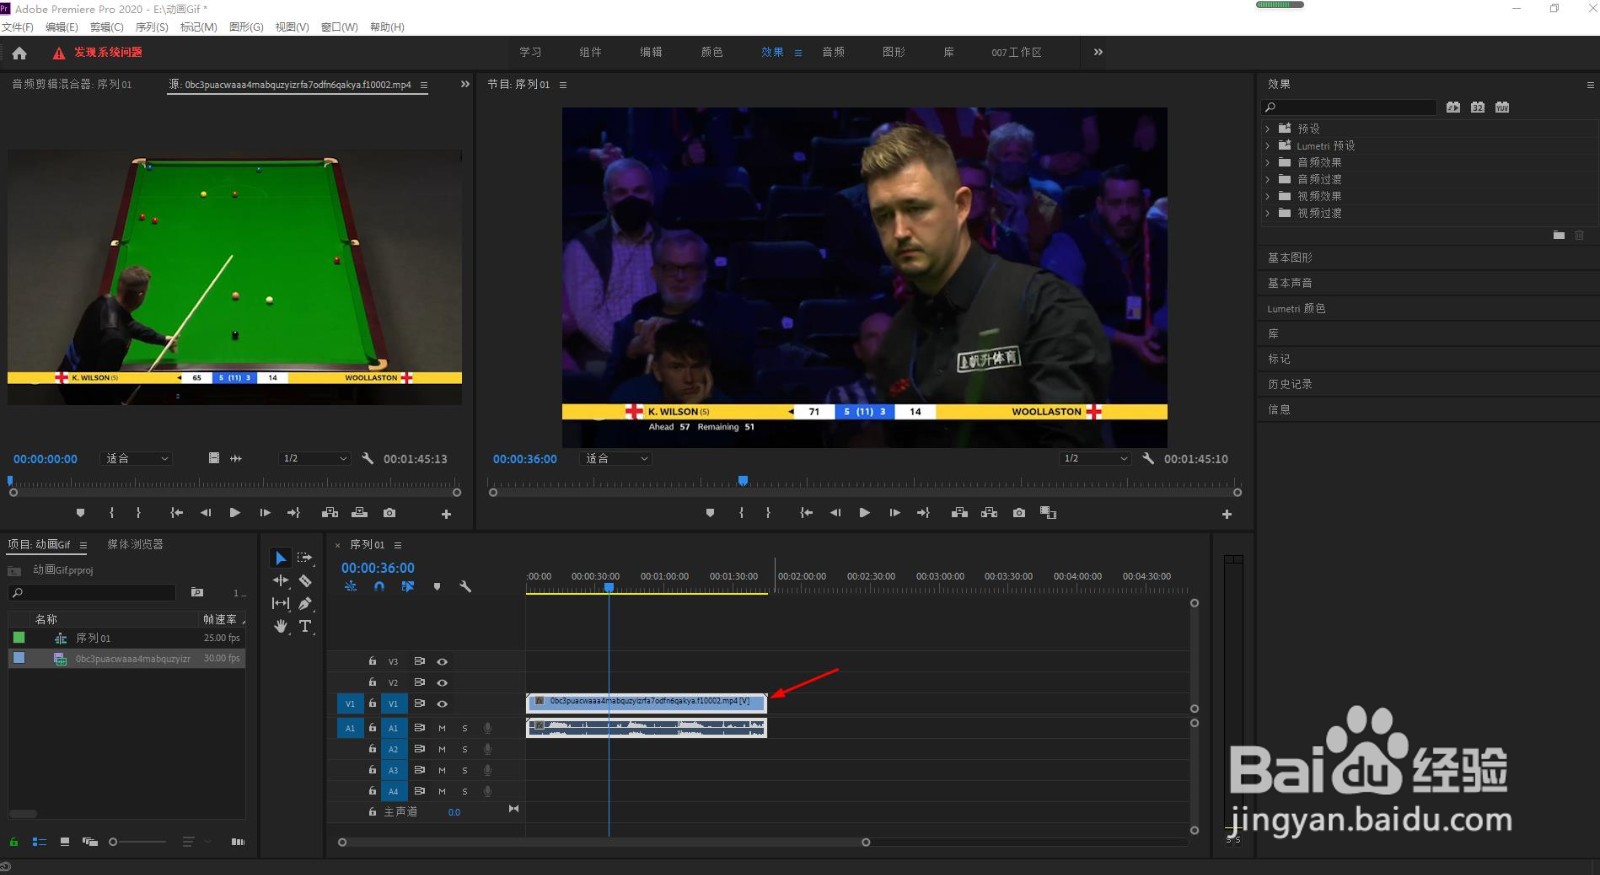The height and width of the screenshot is (875, 1600).
Task: Expand 音频效果 folder
Action: (1267, 163)
